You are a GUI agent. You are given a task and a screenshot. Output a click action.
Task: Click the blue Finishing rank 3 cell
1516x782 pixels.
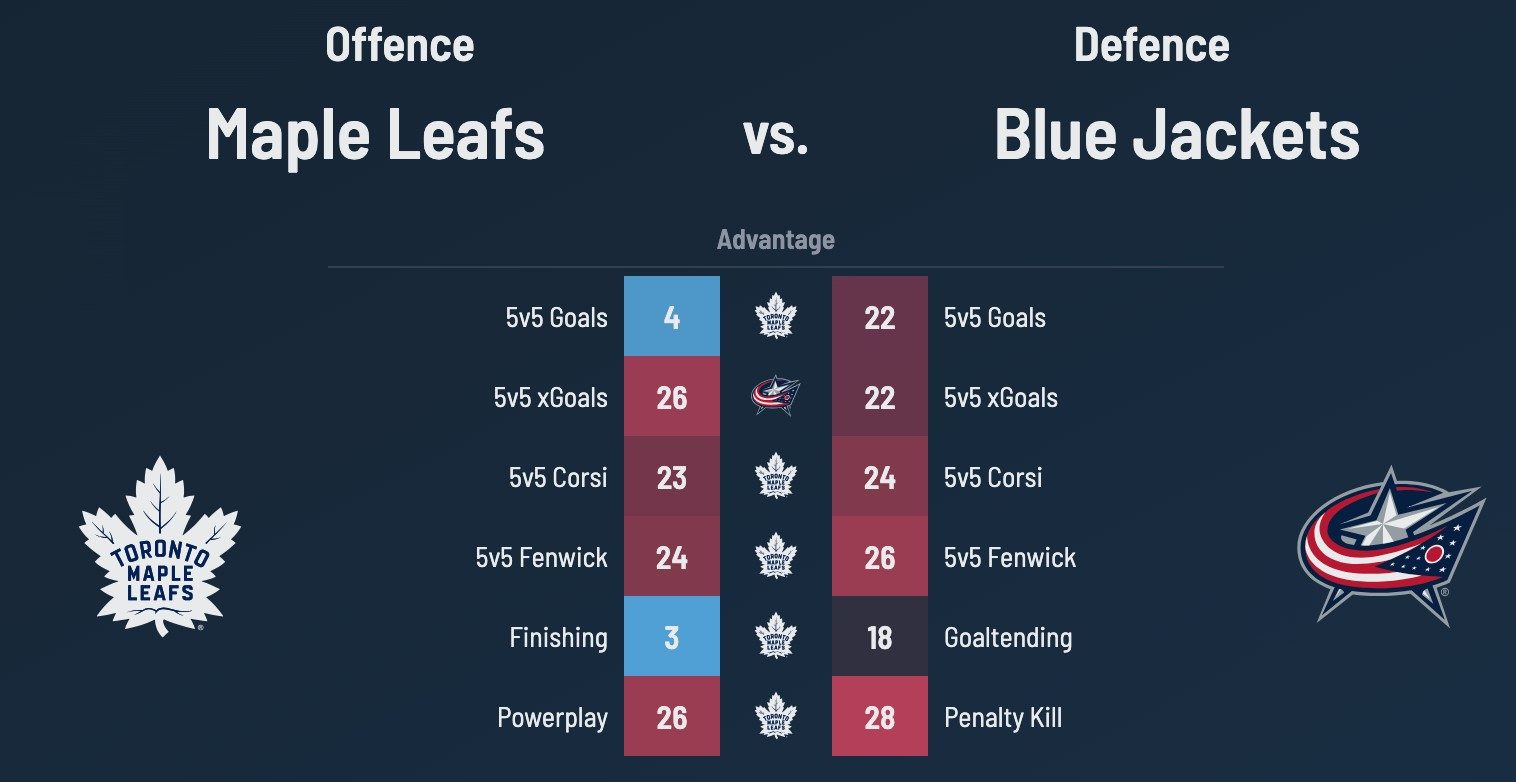[x=672, y=637]
